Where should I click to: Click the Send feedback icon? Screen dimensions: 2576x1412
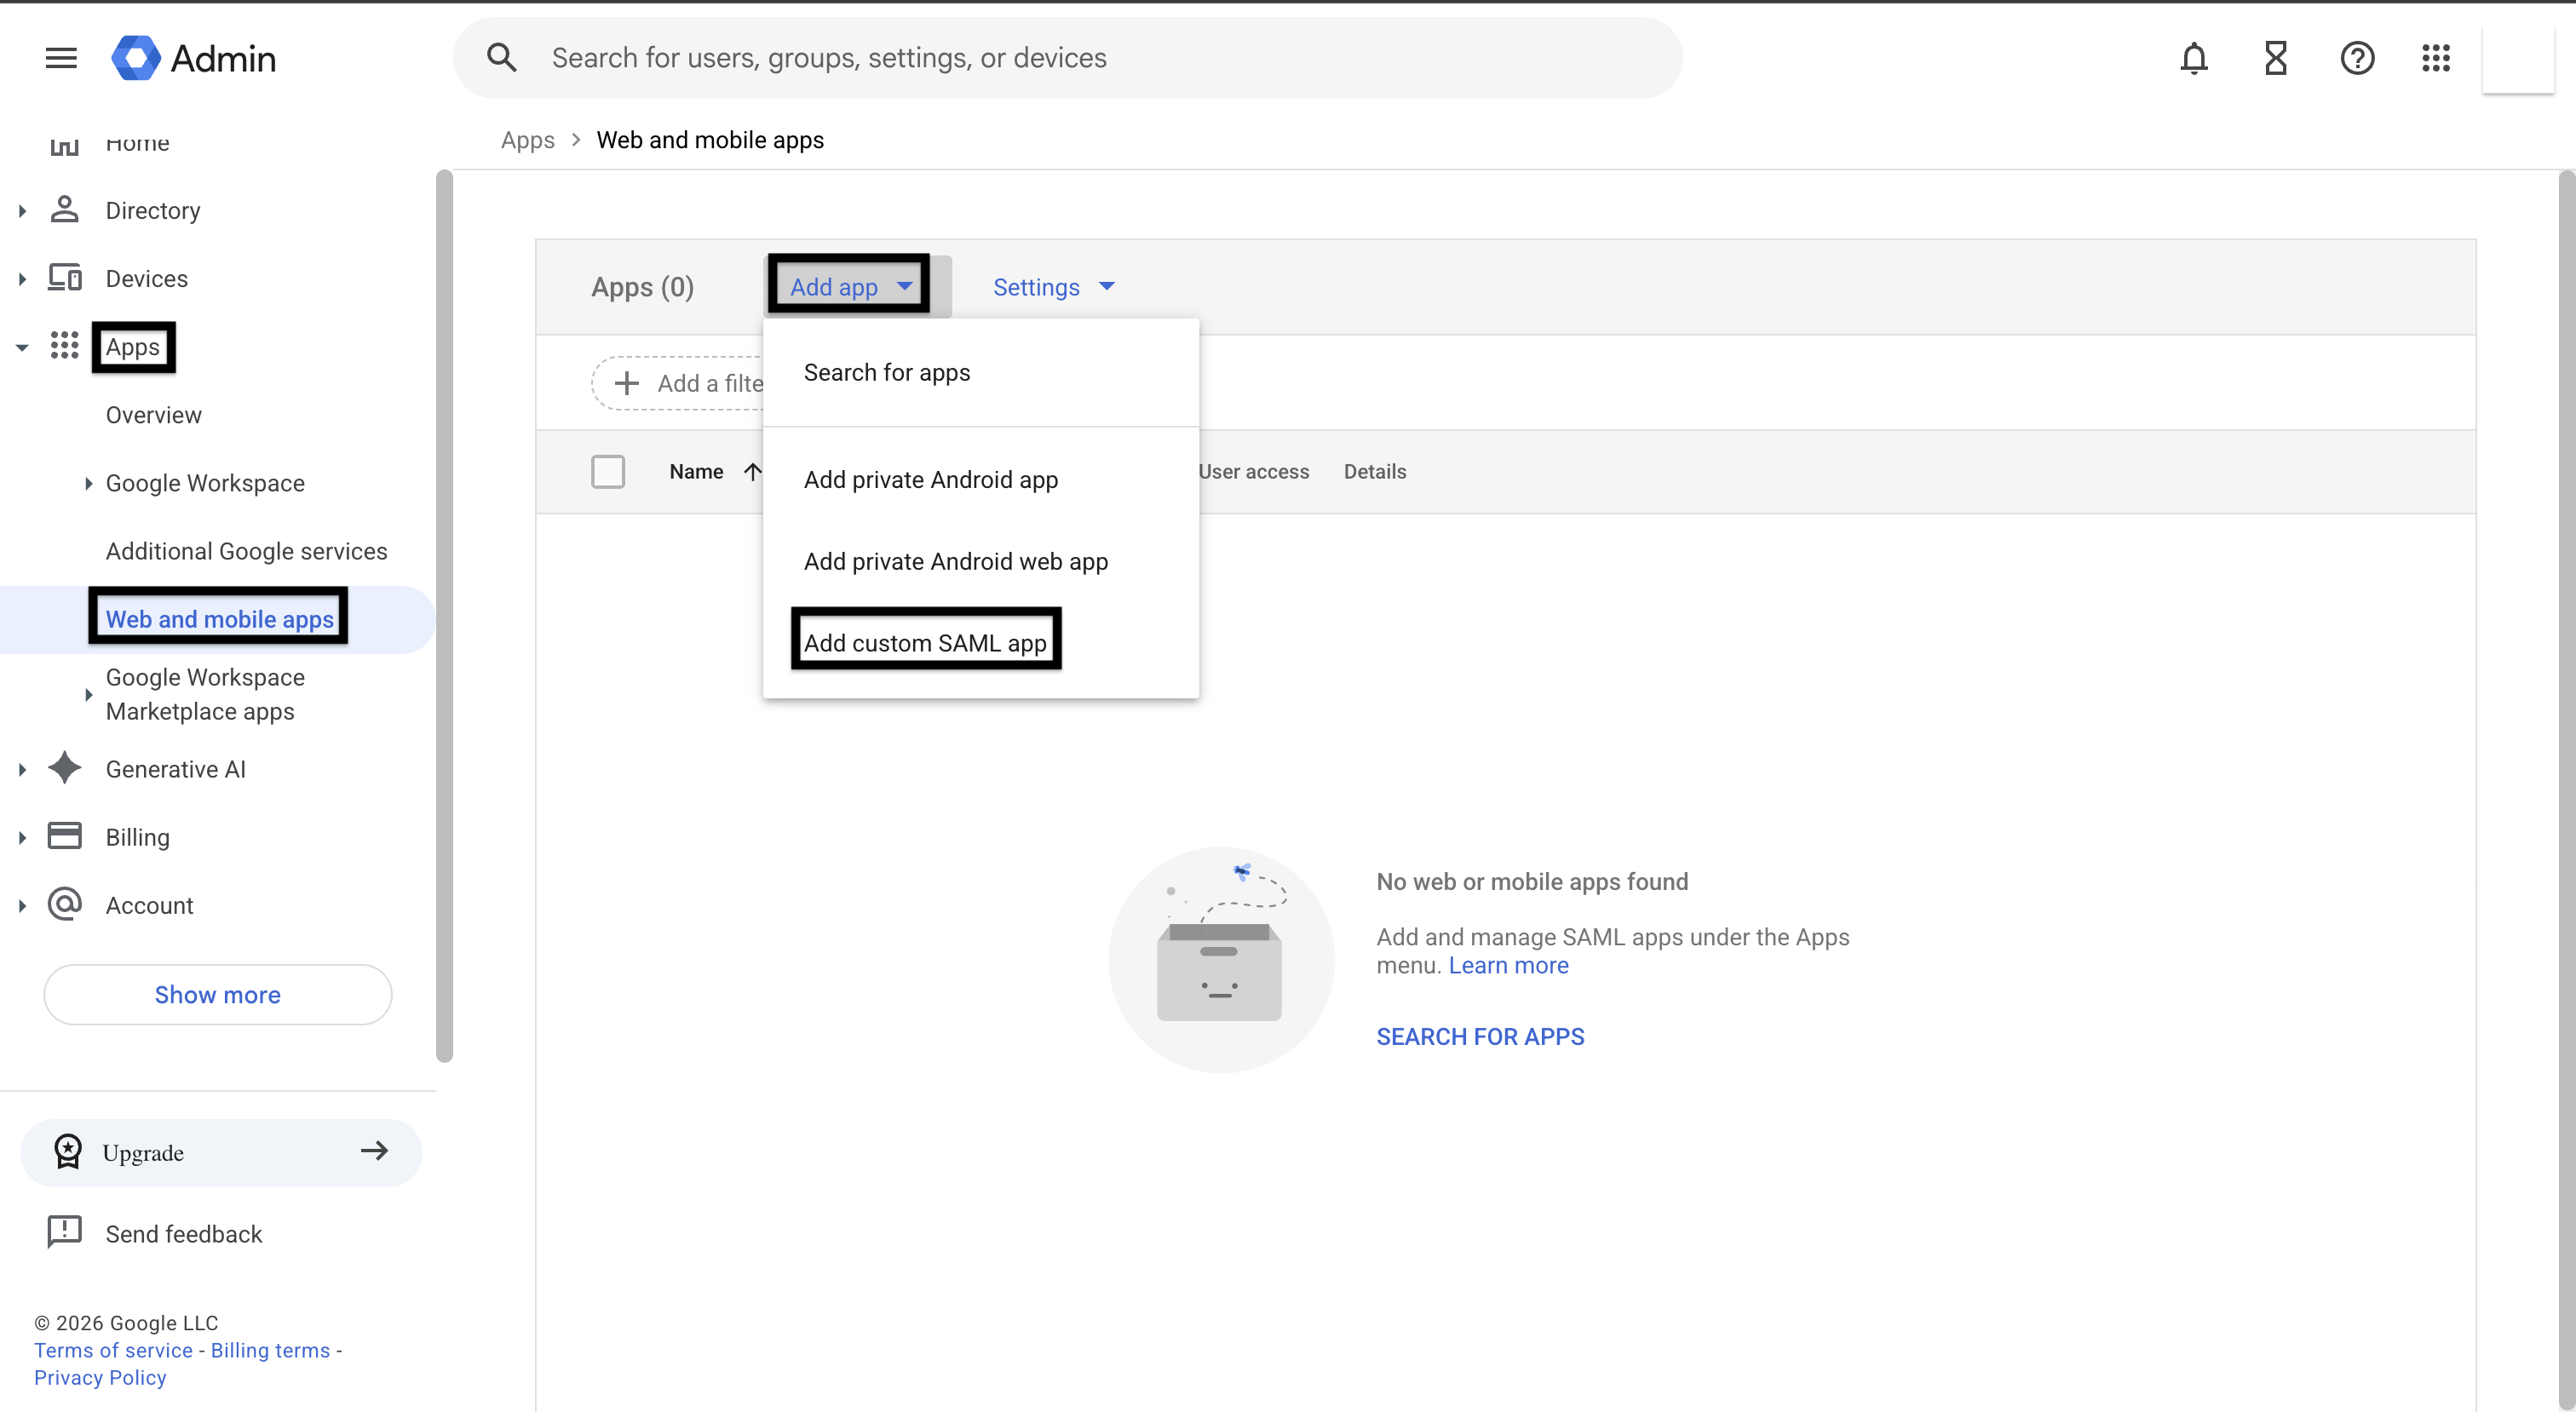coord(65,1232)
